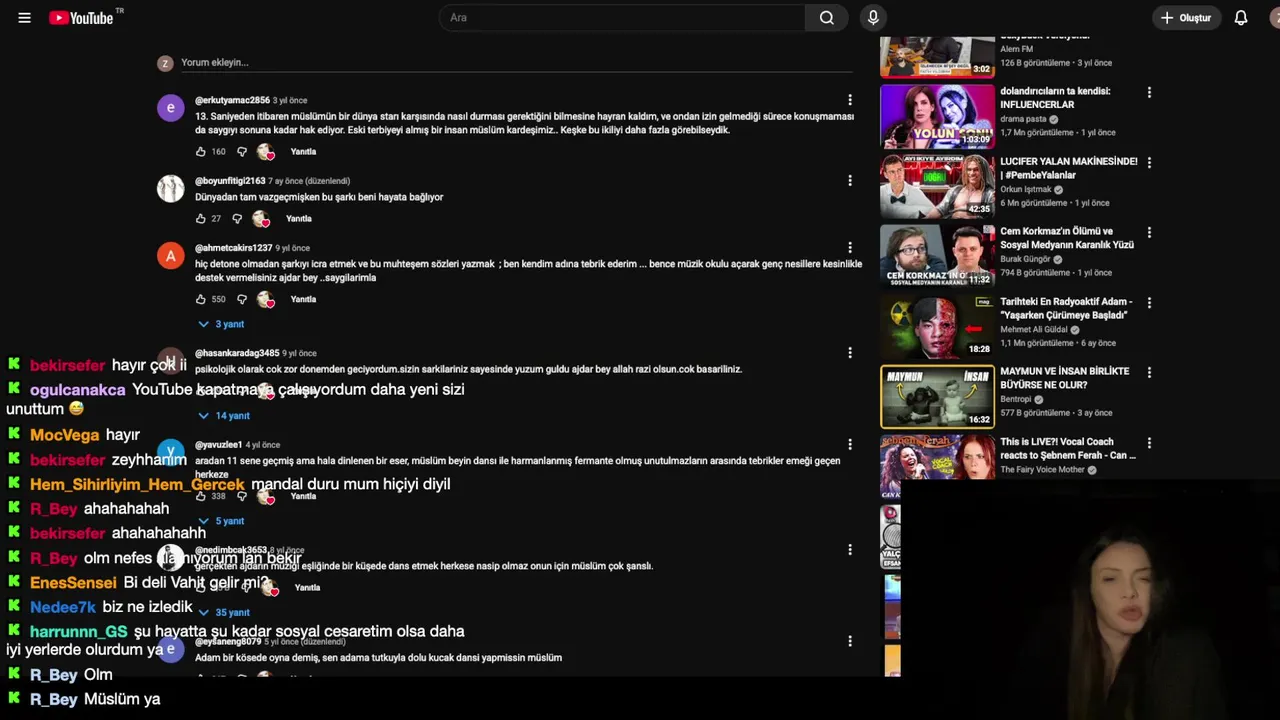Image resolution: width=1280 pixels, height=720 pixels.
Task: Open the ahmetcakirs1237 channel avatar
Action: 171,256
